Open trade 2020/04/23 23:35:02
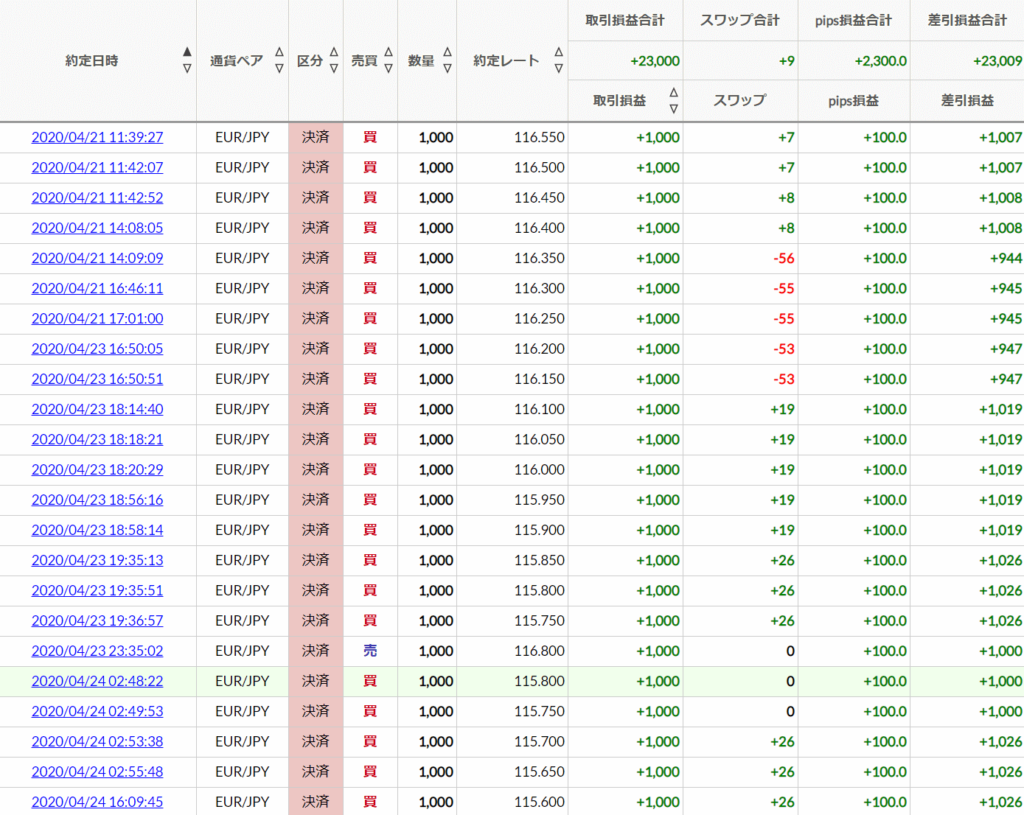 point(97,651)
